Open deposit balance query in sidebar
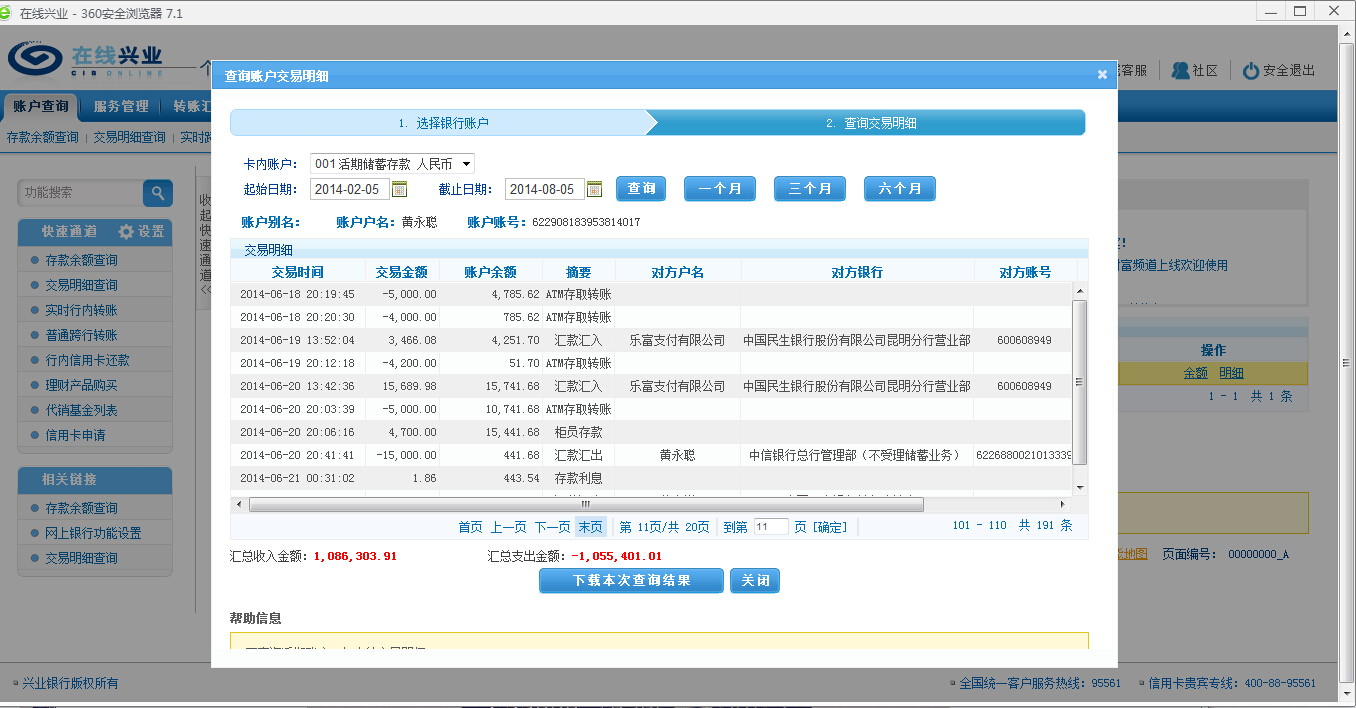Image resolution: width=1356 pixels, height=708 pixels. [x=81, y=260]
